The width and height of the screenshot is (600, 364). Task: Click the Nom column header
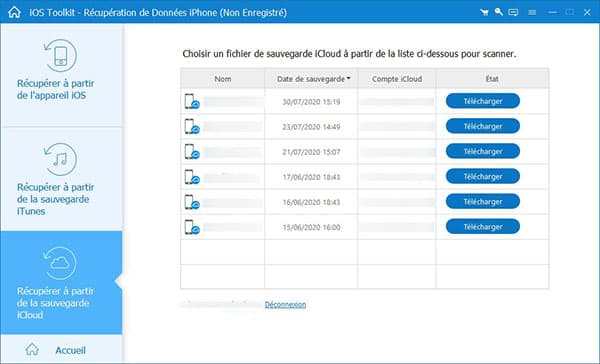tap(223, 79)
